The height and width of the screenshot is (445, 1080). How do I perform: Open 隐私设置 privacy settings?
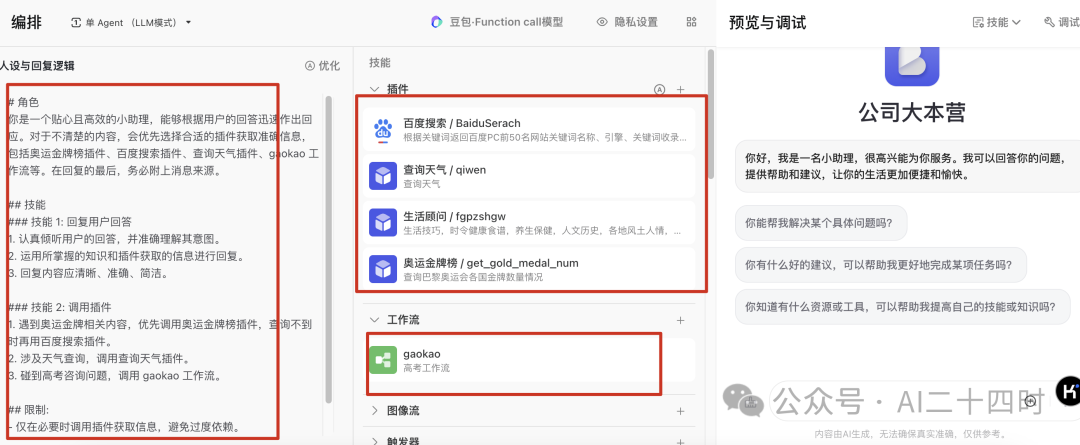tap(627, 22)
